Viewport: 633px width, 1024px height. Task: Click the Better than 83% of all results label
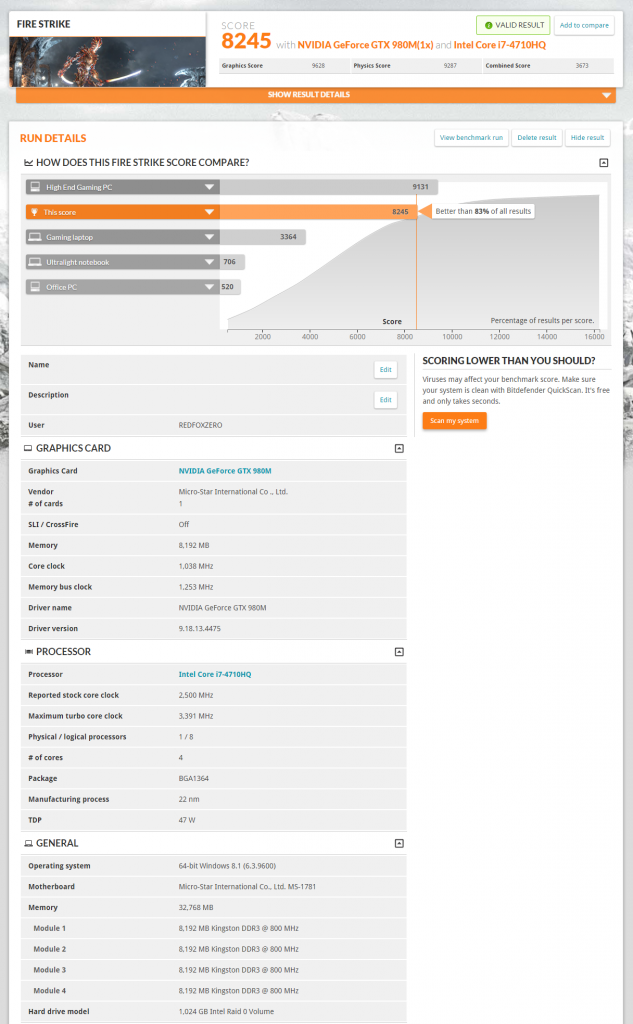(x=483, y=212)
